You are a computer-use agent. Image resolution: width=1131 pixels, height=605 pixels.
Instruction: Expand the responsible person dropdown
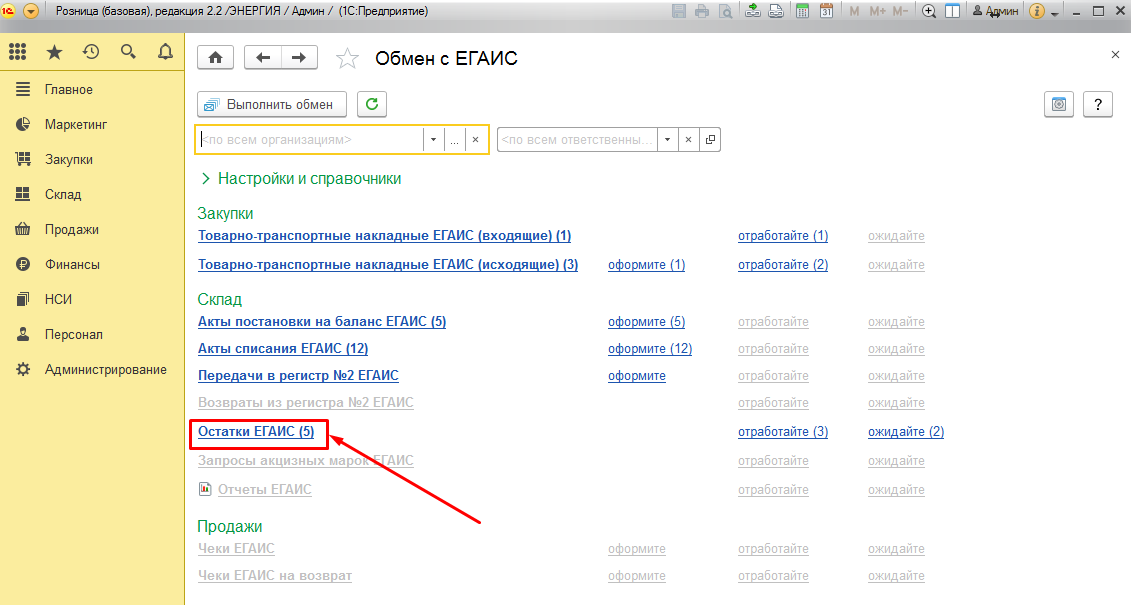click(x=667, y=140)
